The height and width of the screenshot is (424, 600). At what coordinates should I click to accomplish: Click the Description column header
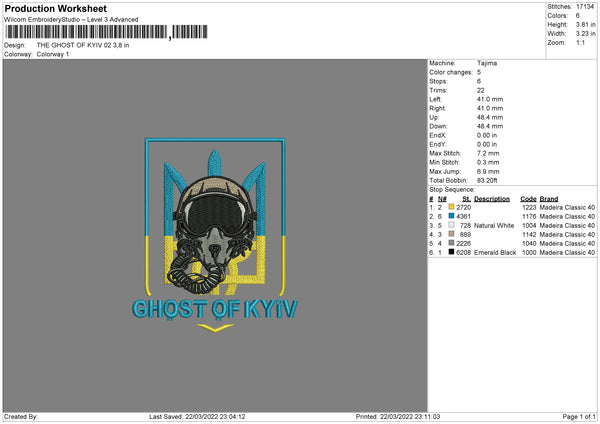tap(492, 199)
